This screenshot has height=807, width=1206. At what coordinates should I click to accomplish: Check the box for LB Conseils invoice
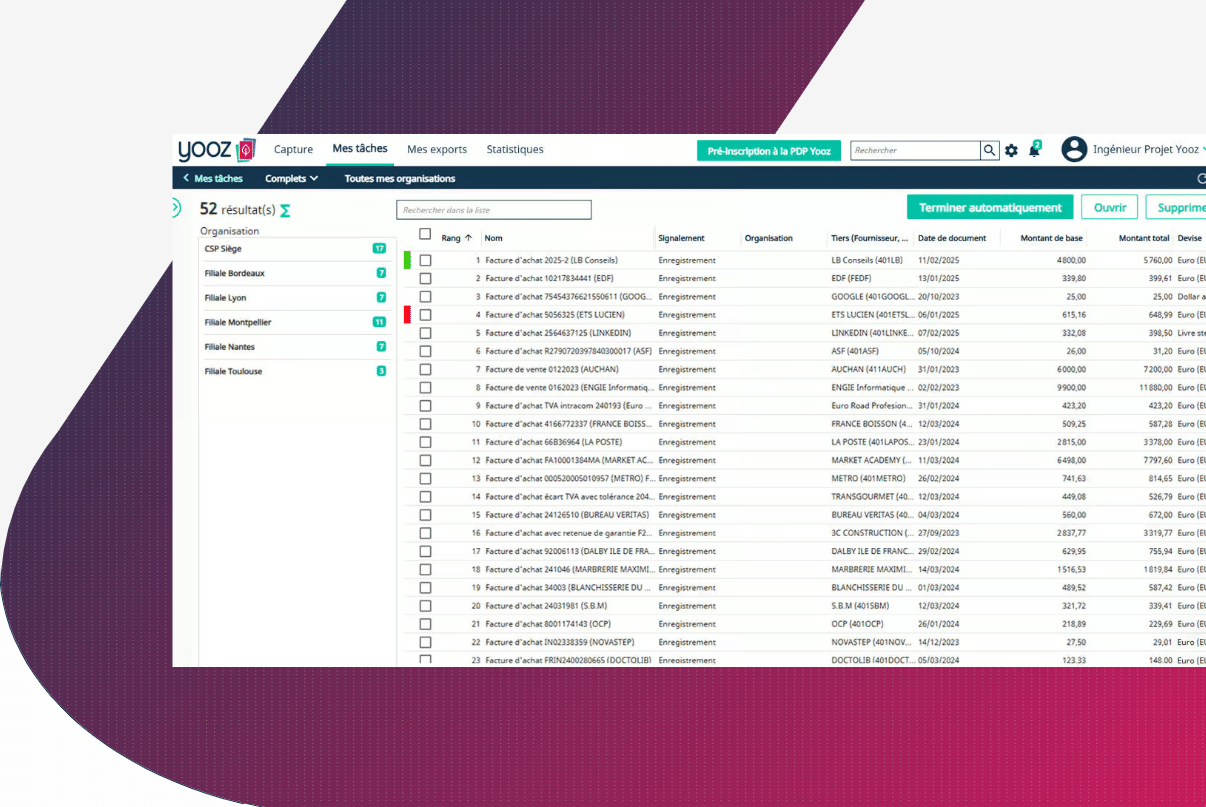pyautogui.click(x=425, y=260)
